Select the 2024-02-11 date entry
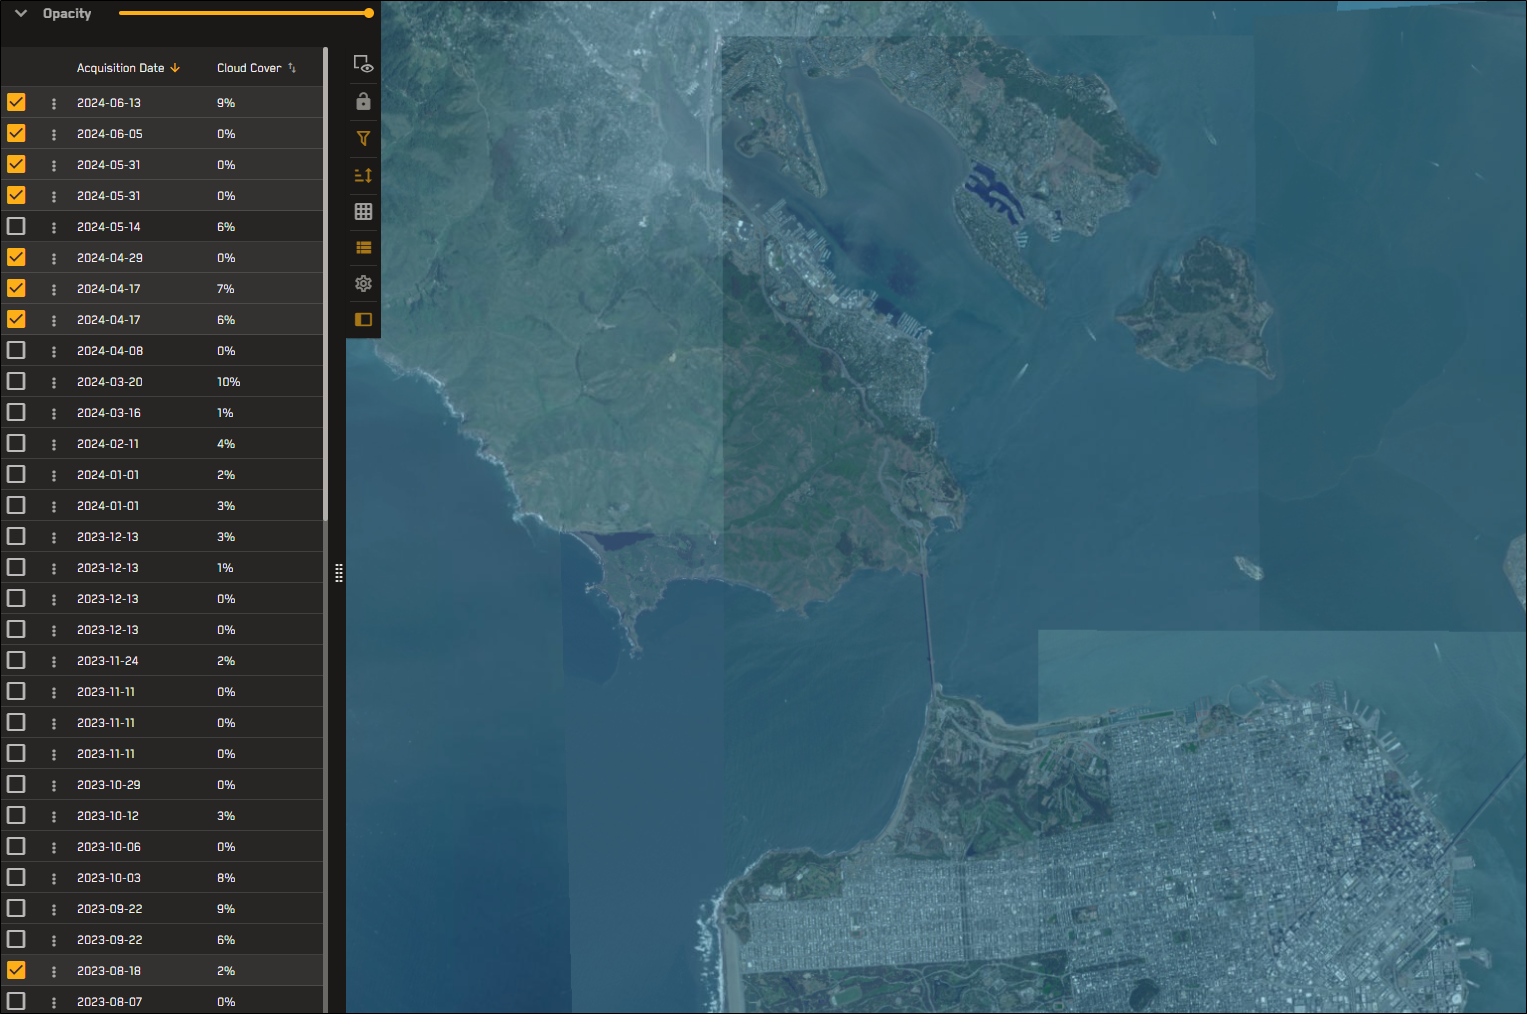This screenshot has height=1014, width=1527. (x=108, y=444)
